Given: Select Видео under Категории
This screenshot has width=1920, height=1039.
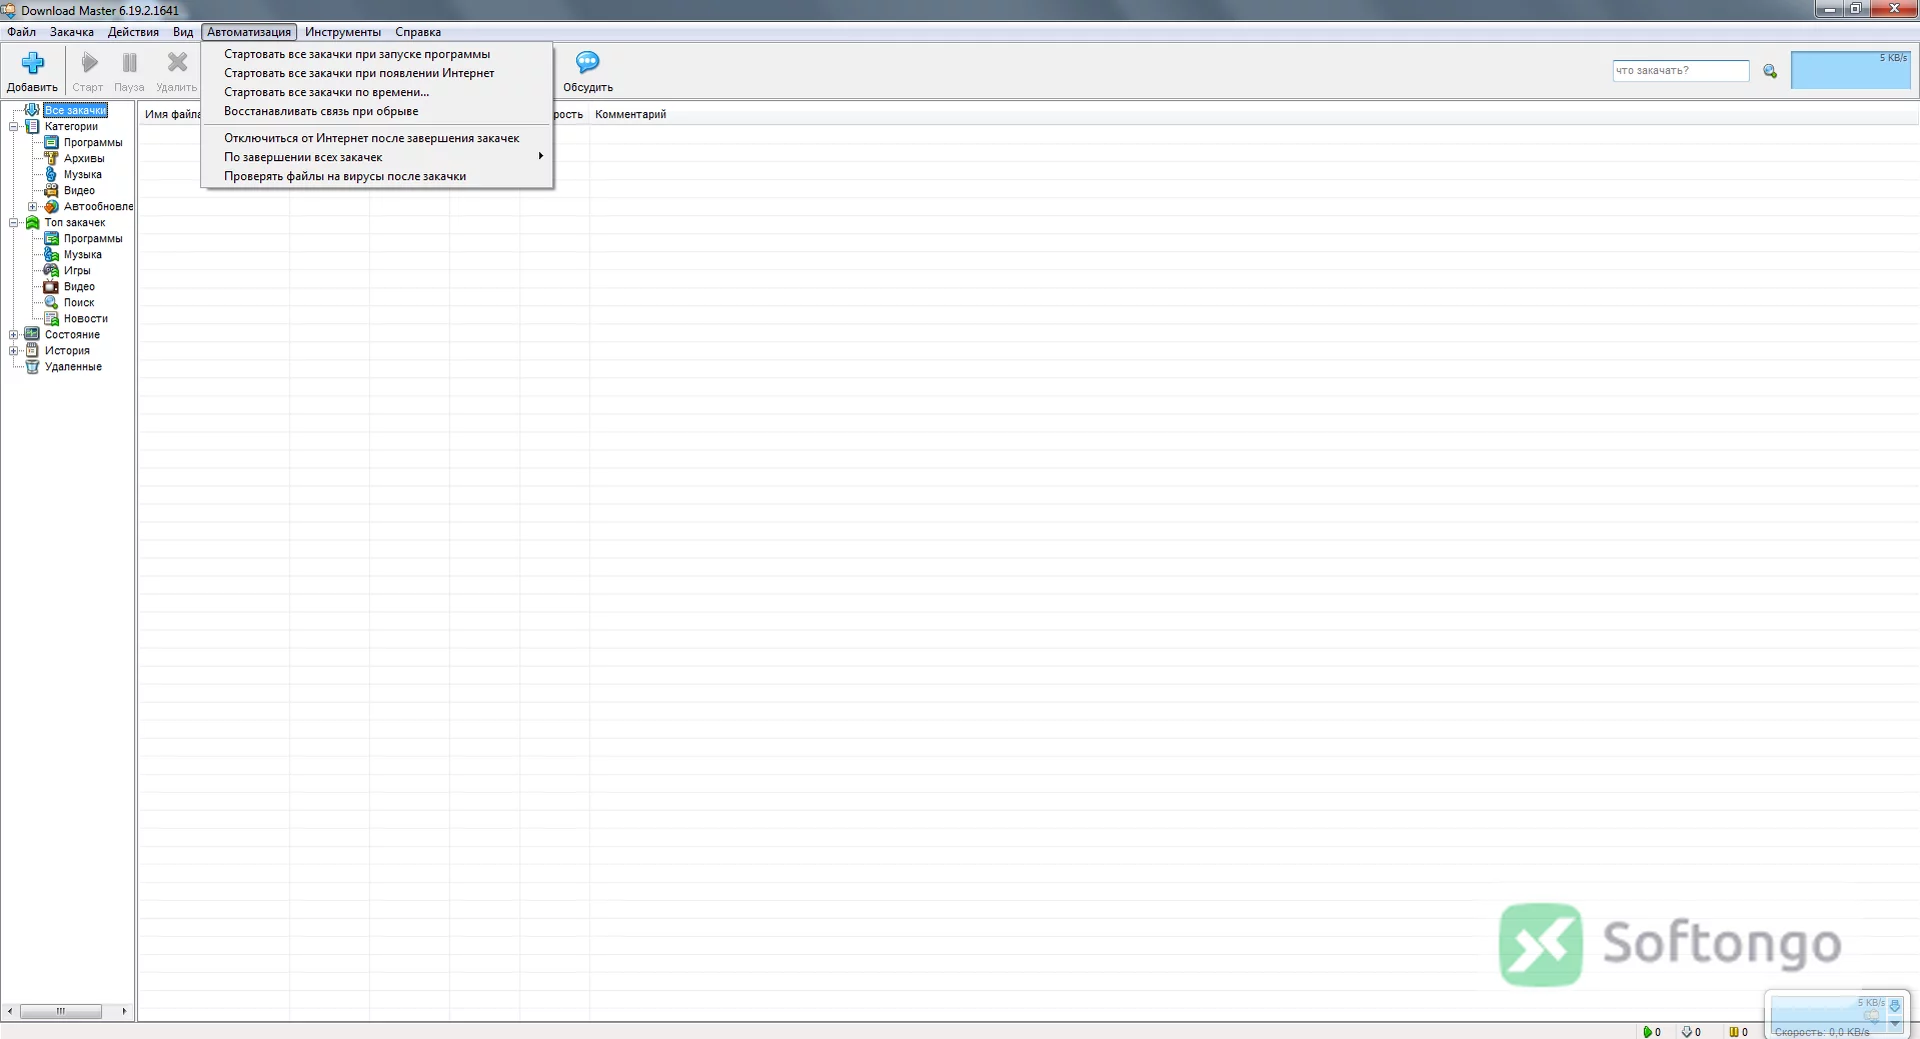Looking at the screenshot, I should pos(79,190).
